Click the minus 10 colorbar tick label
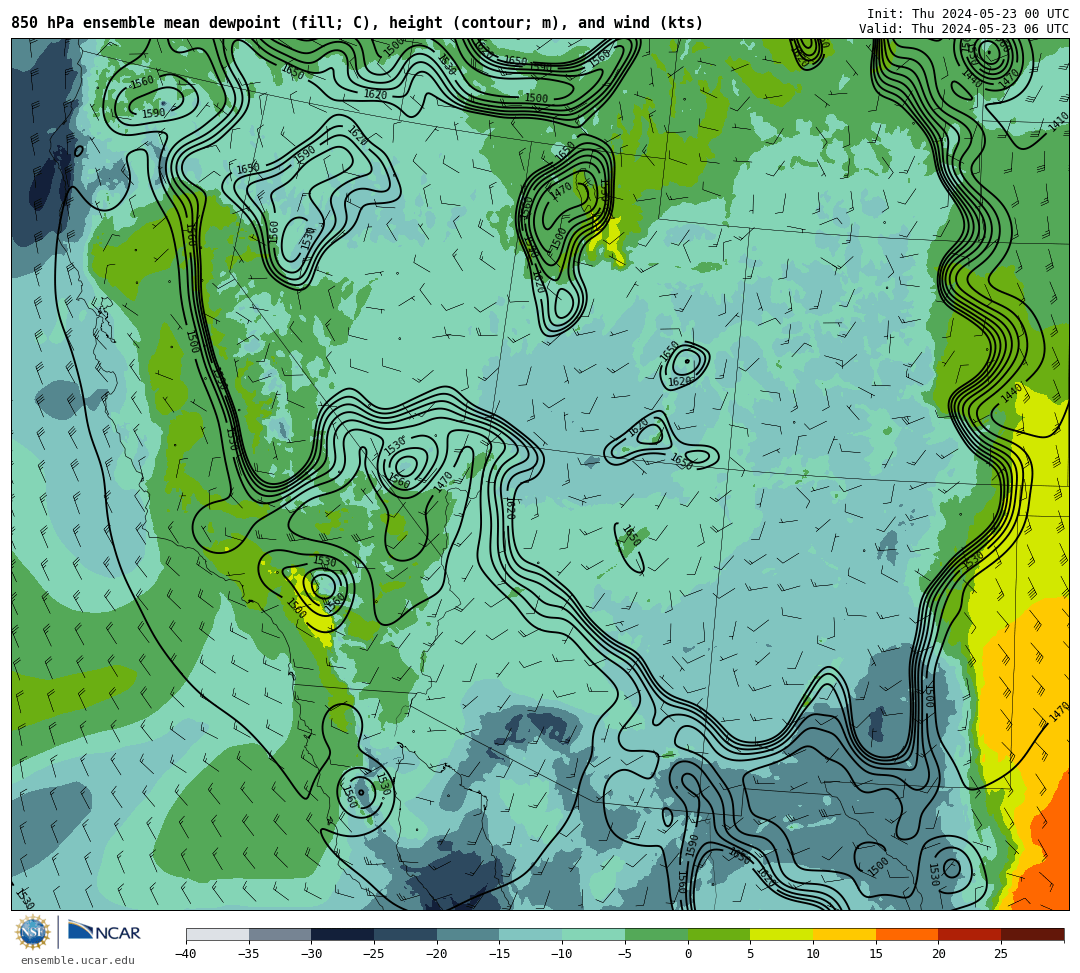Viewport: 1080px width, 973px height. [562, 954]
